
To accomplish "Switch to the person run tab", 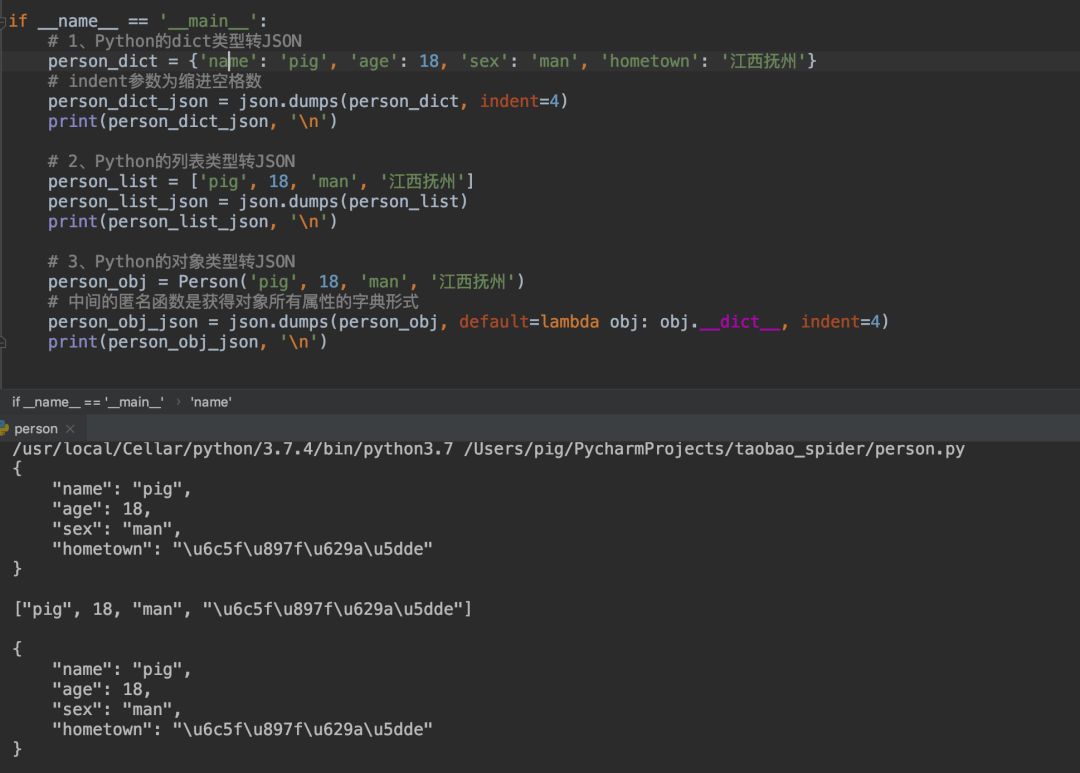I will pyautogui.click(x=35, y=428).
